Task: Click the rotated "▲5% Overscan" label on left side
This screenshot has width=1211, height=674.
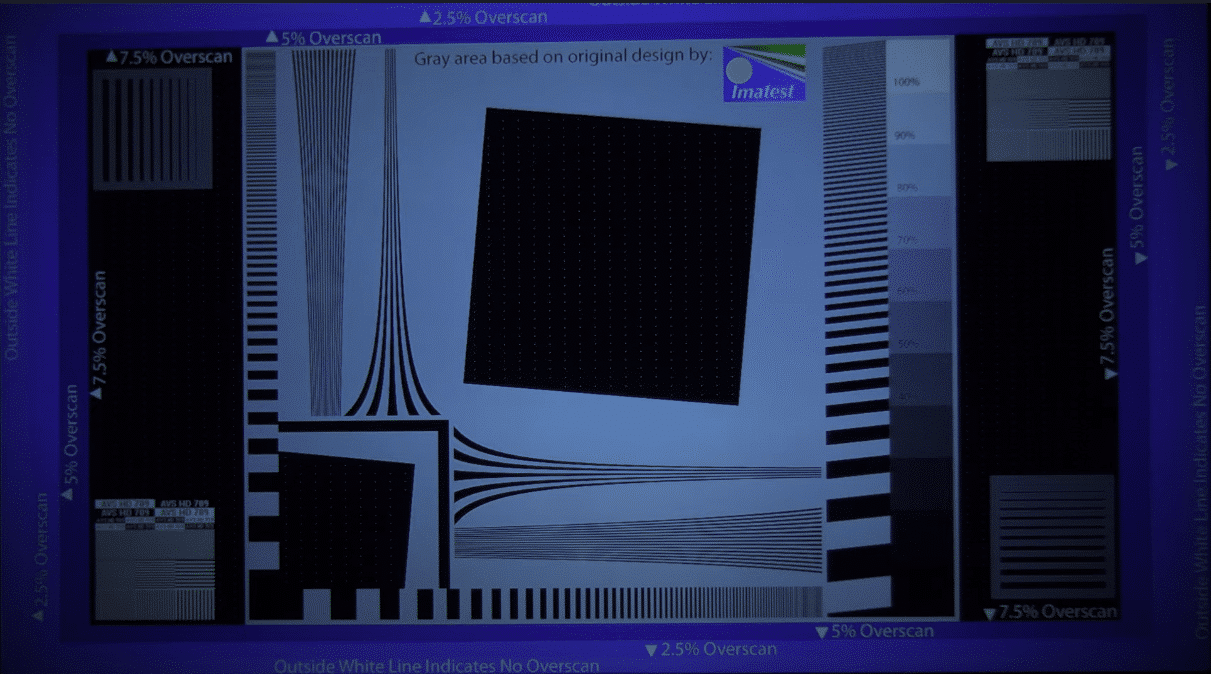Action: click(x=70, y=442)
